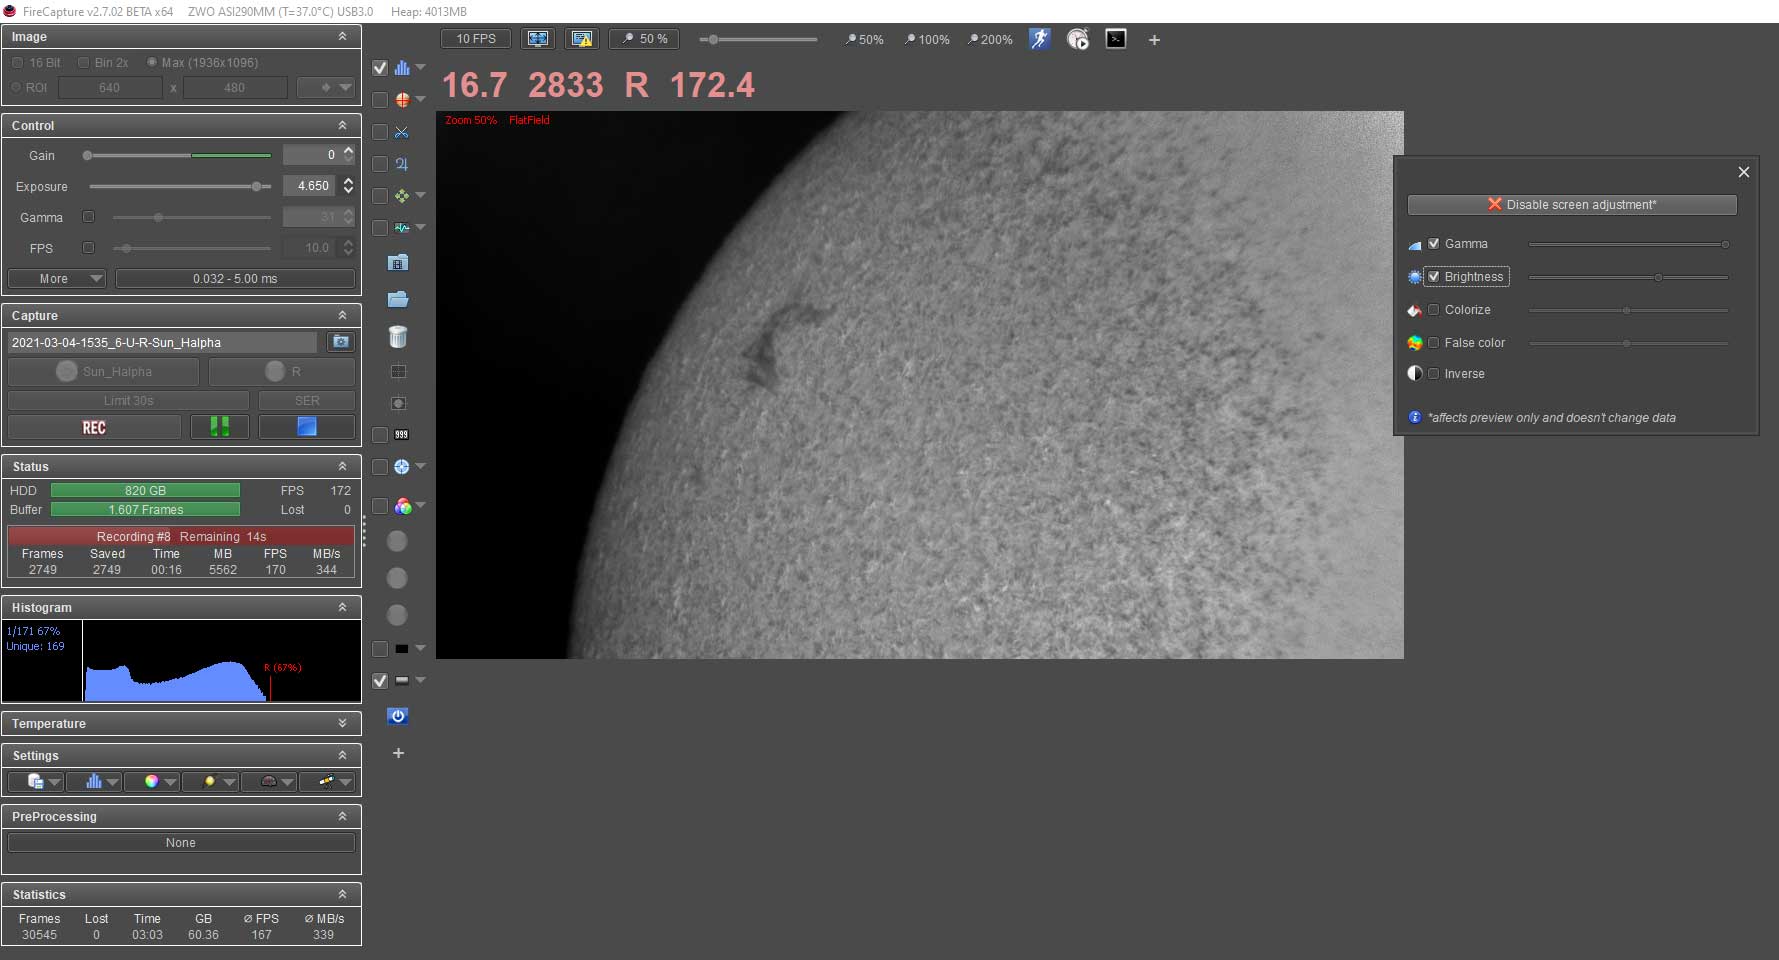Image resolution: width=1779 pixels, height=960 pixels.
Task: Open the Settings telescope dropdown
Action: click(327, 782)
